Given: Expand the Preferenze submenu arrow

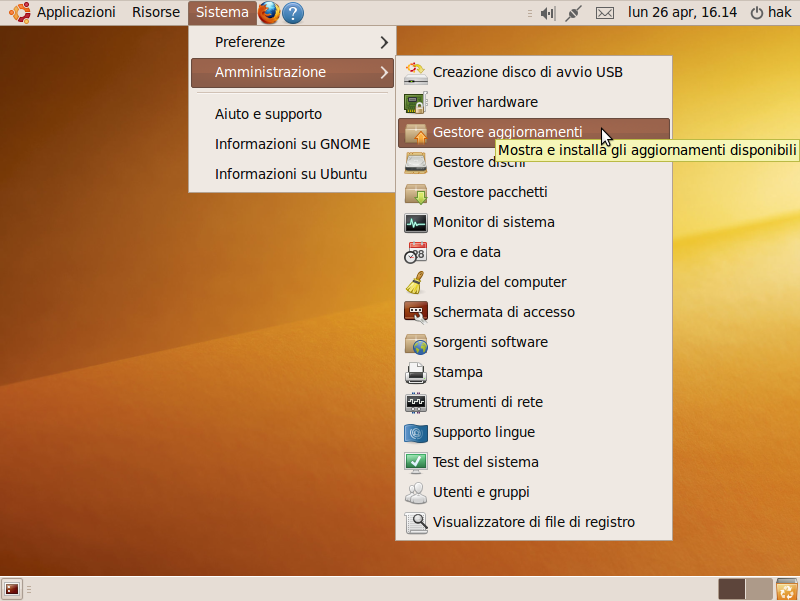Looking at the screenshot, I should 384,42.
